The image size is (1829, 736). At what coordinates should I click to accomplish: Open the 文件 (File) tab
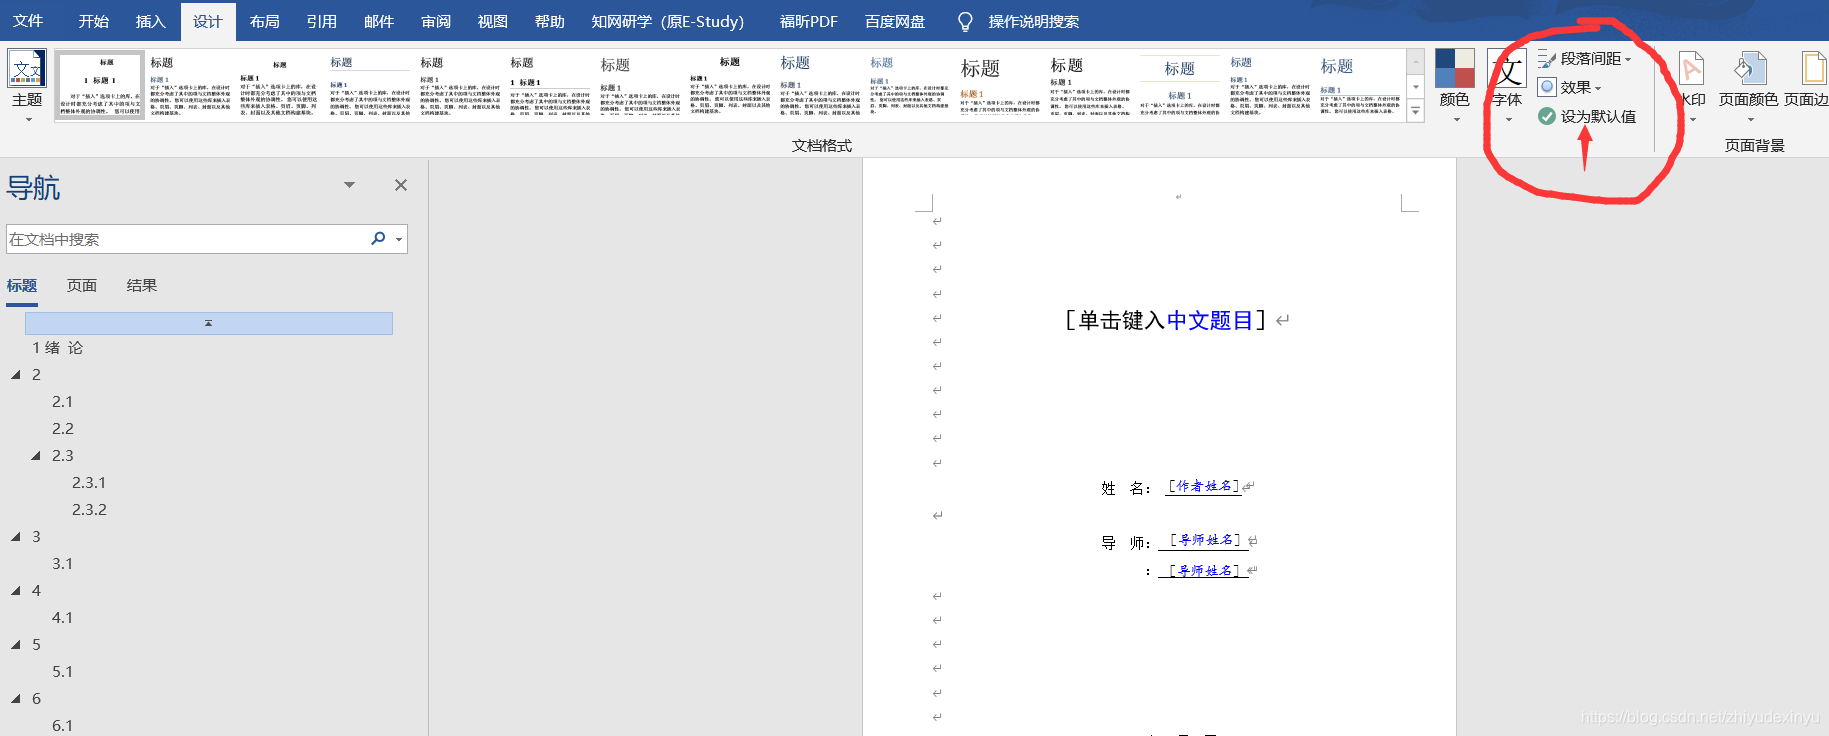(x=28, y=21)
